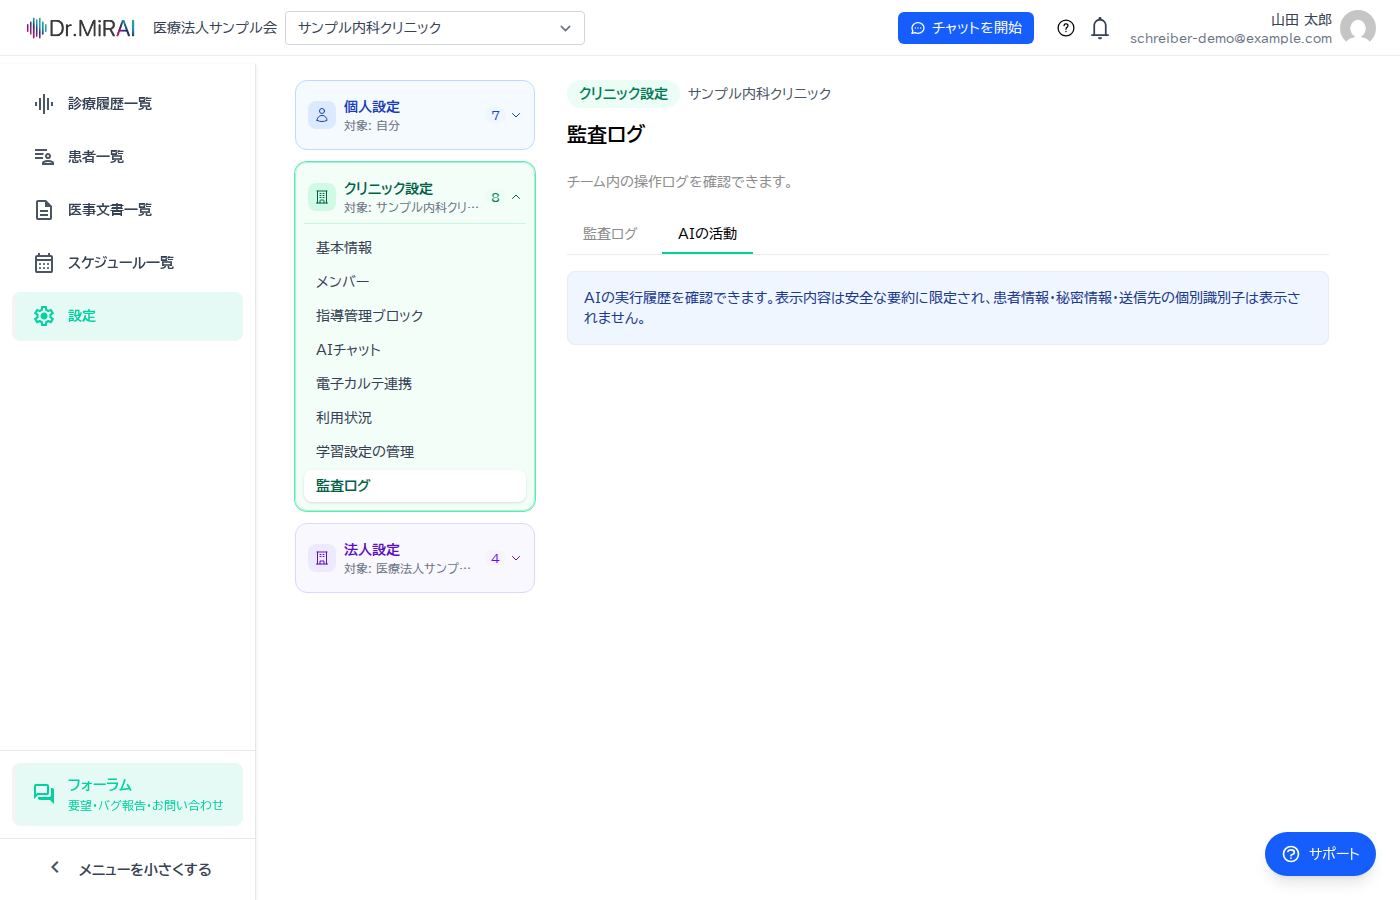Click the クリニック設定 breadcrumb badge

[x=623, y=94]
